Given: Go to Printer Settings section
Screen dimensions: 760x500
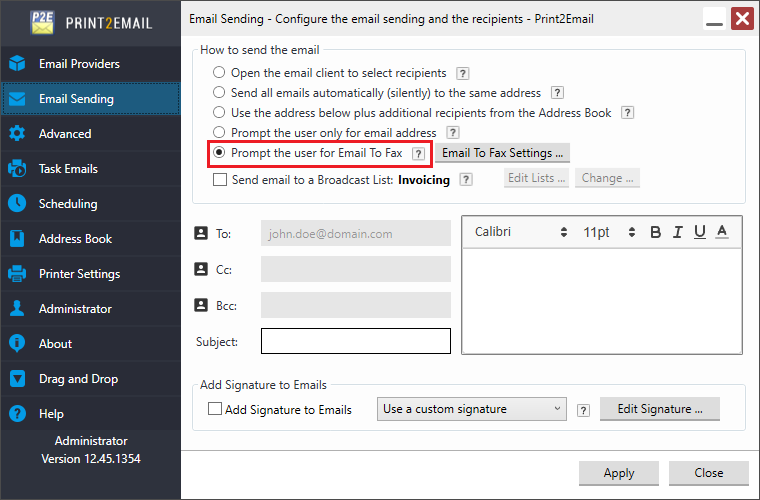Looking at the screenshot, I should 79,274.
